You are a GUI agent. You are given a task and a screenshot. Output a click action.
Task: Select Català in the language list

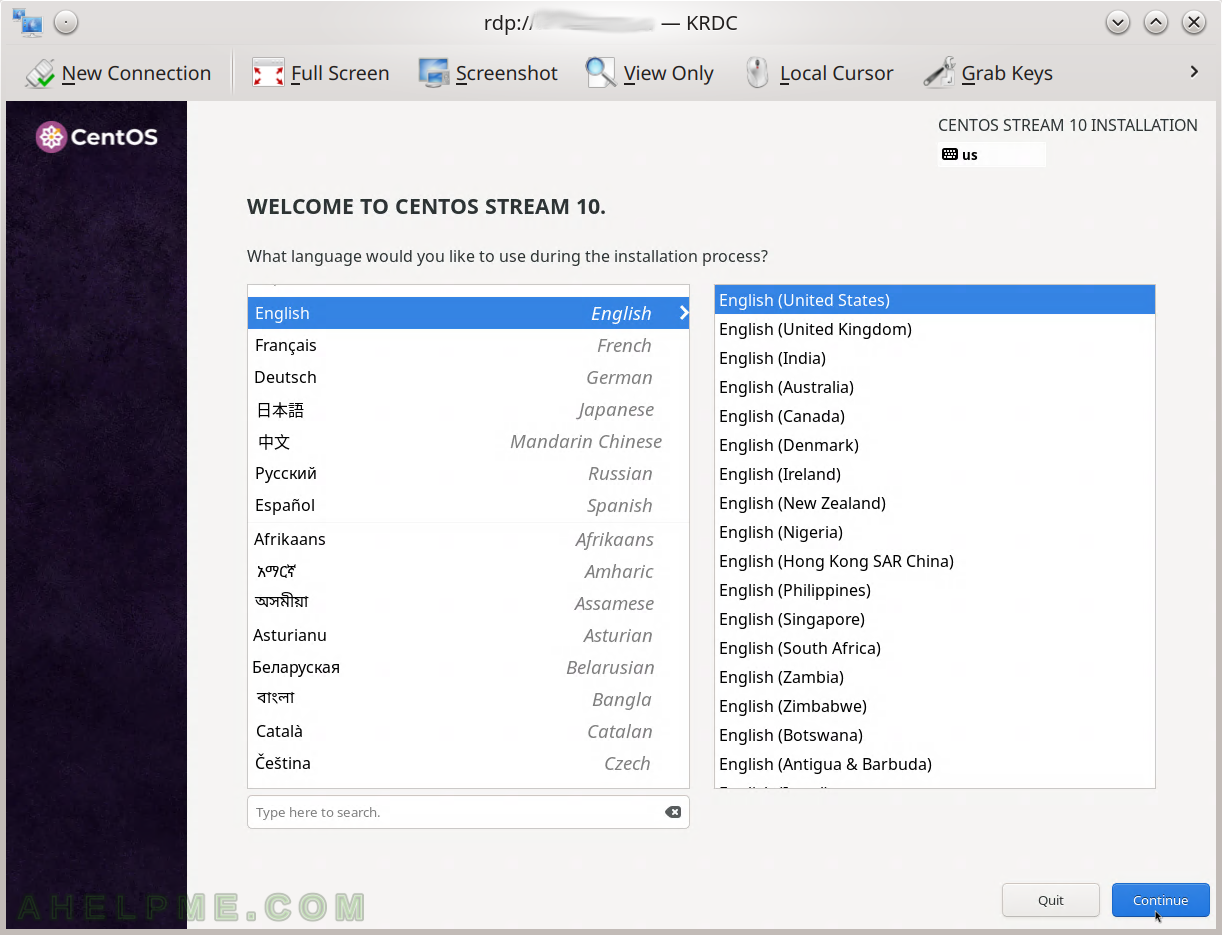point(468,731)
